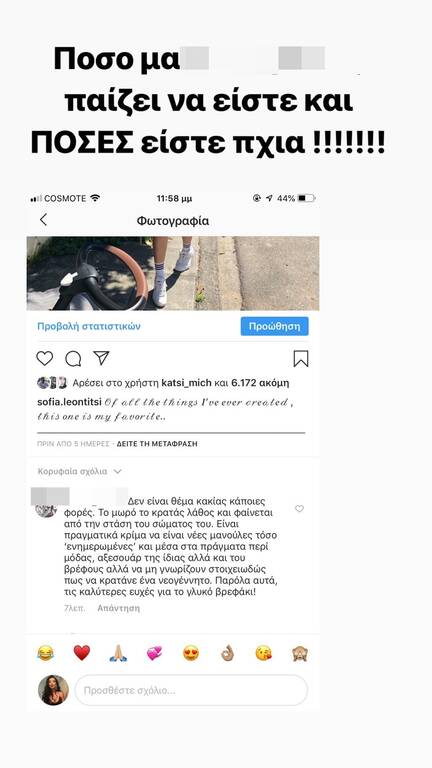Open the katsi_mich profile from likes
Image resolution: width=432 pixels, height=768 pixels.
tap(187, 383)
